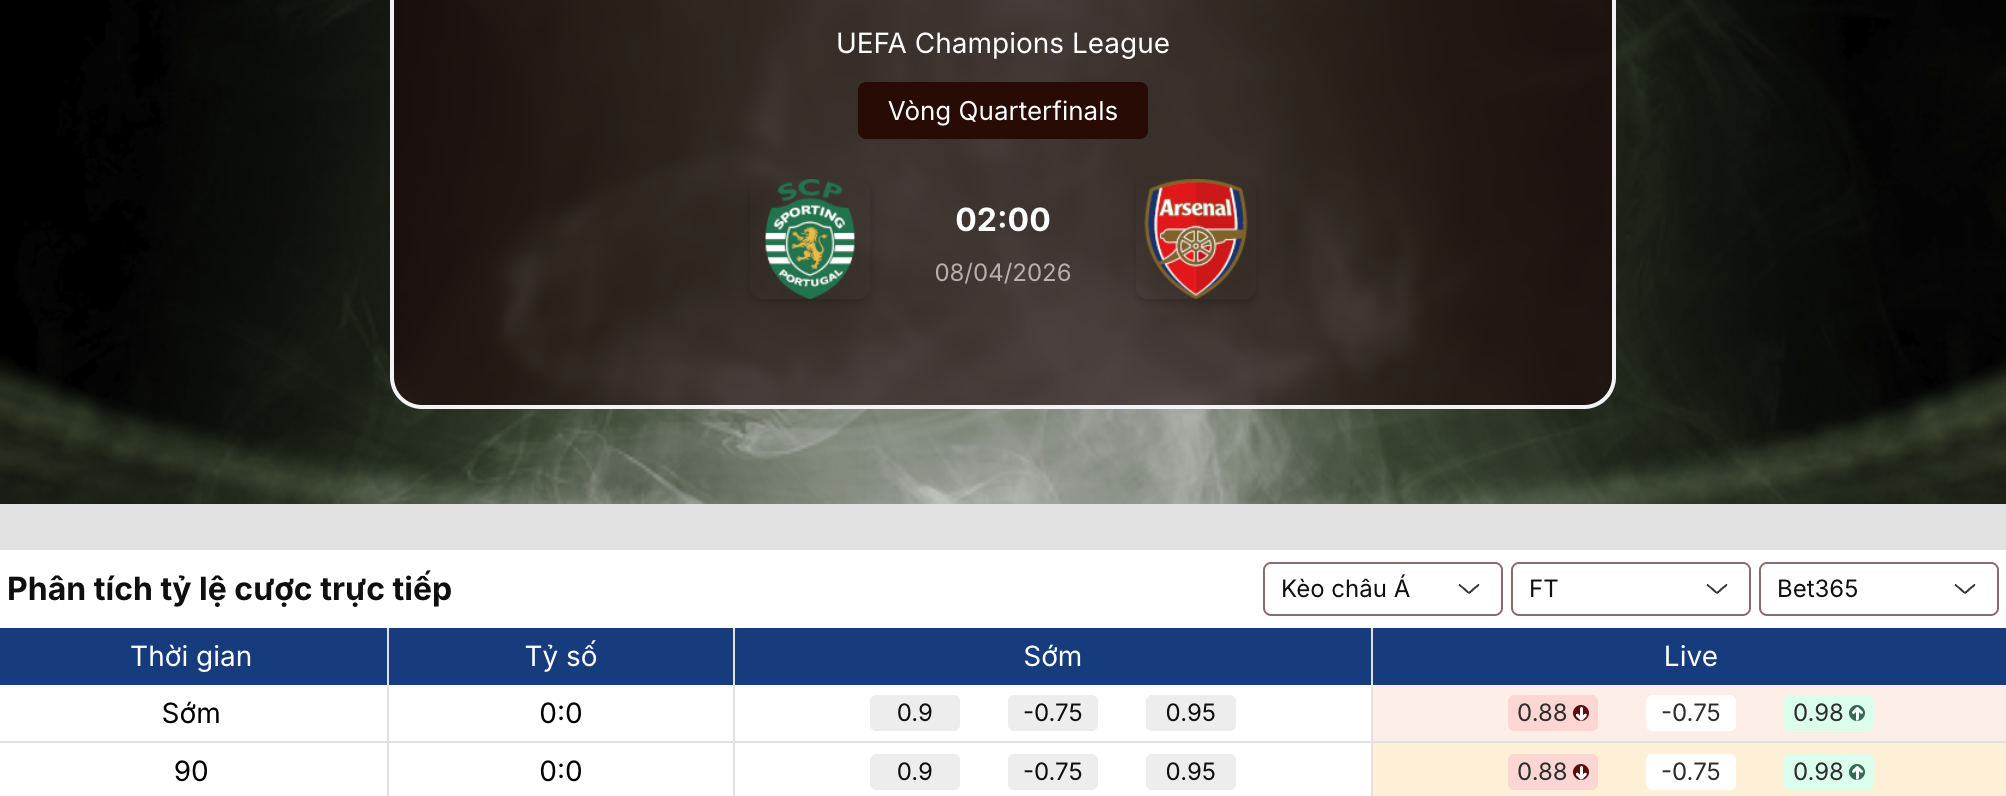Click the UEFA Champions League title
Image resolution: width=2006 pixels, height=796 pixels.
(1002, 44)
